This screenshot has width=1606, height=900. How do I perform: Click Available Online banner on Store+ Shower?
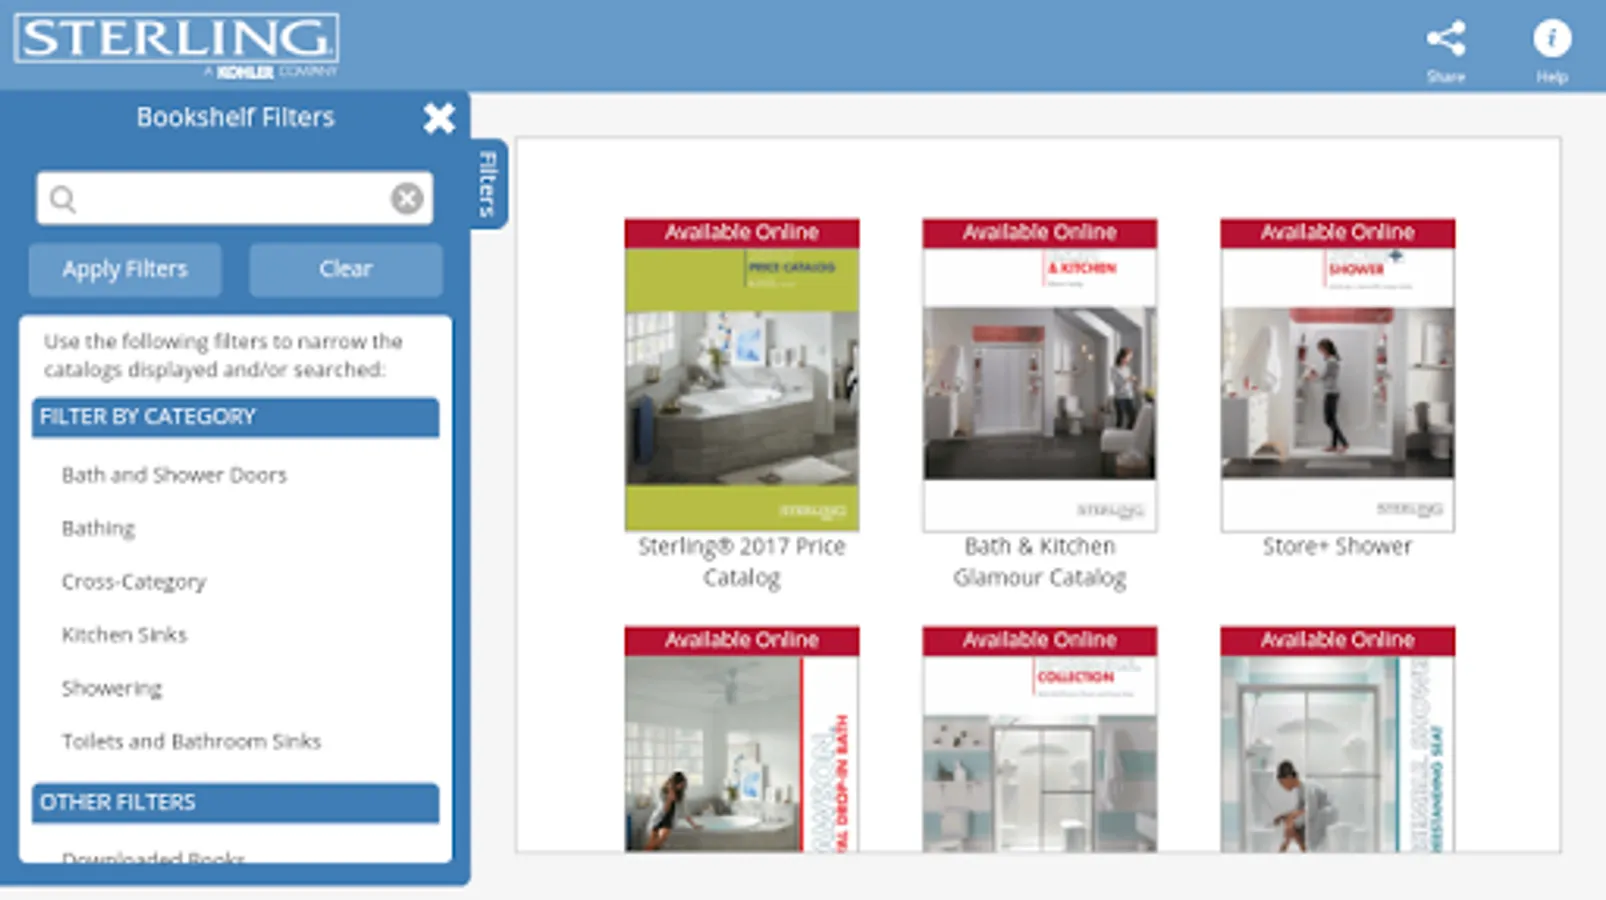1338,233
